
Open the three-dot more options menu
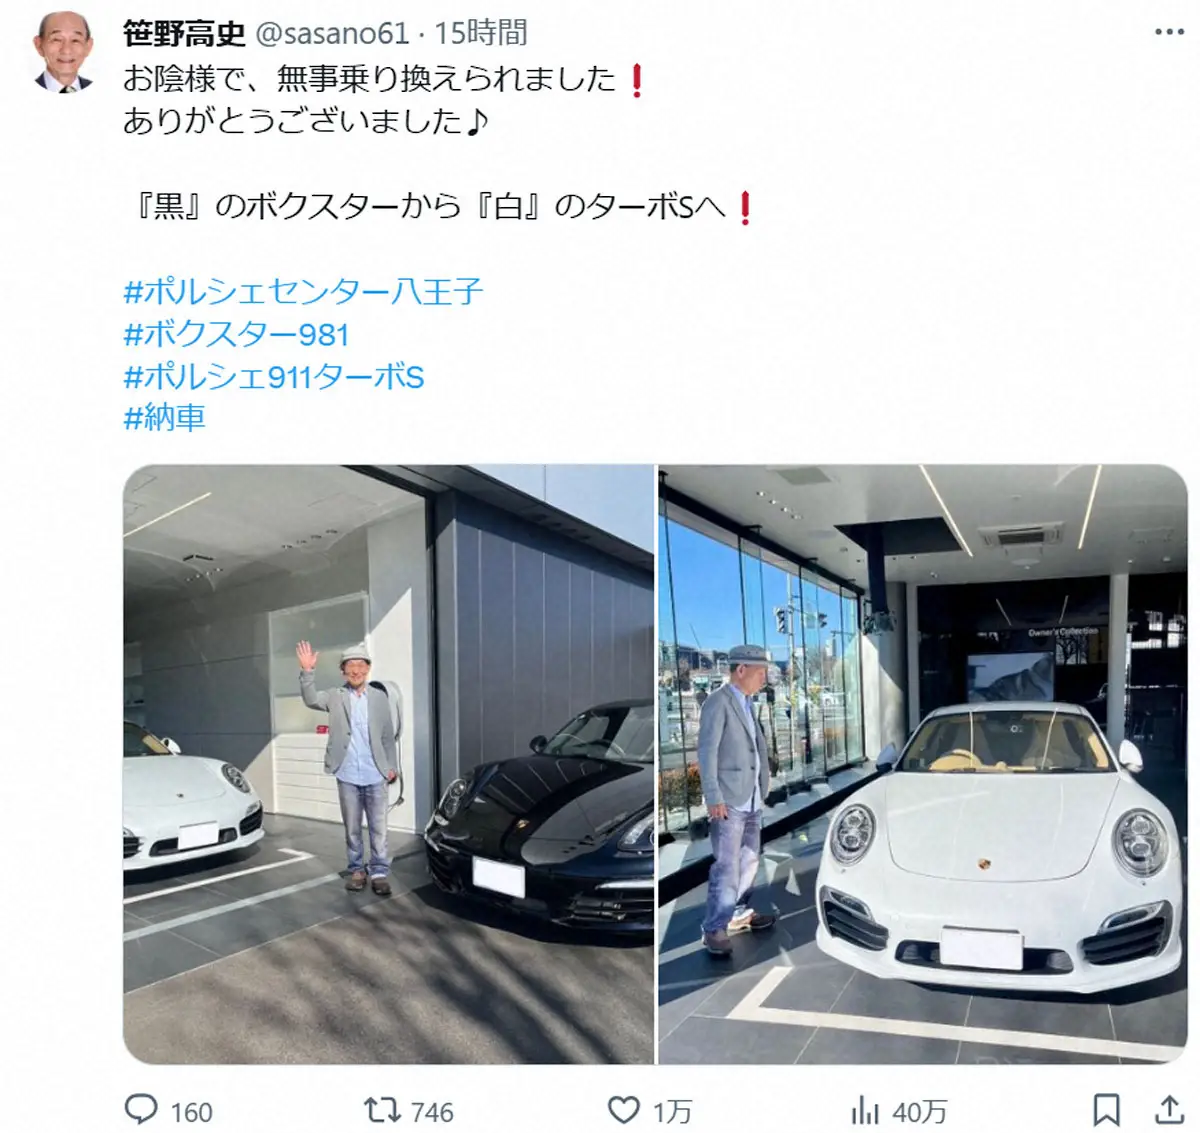(x=1168, y=33)
